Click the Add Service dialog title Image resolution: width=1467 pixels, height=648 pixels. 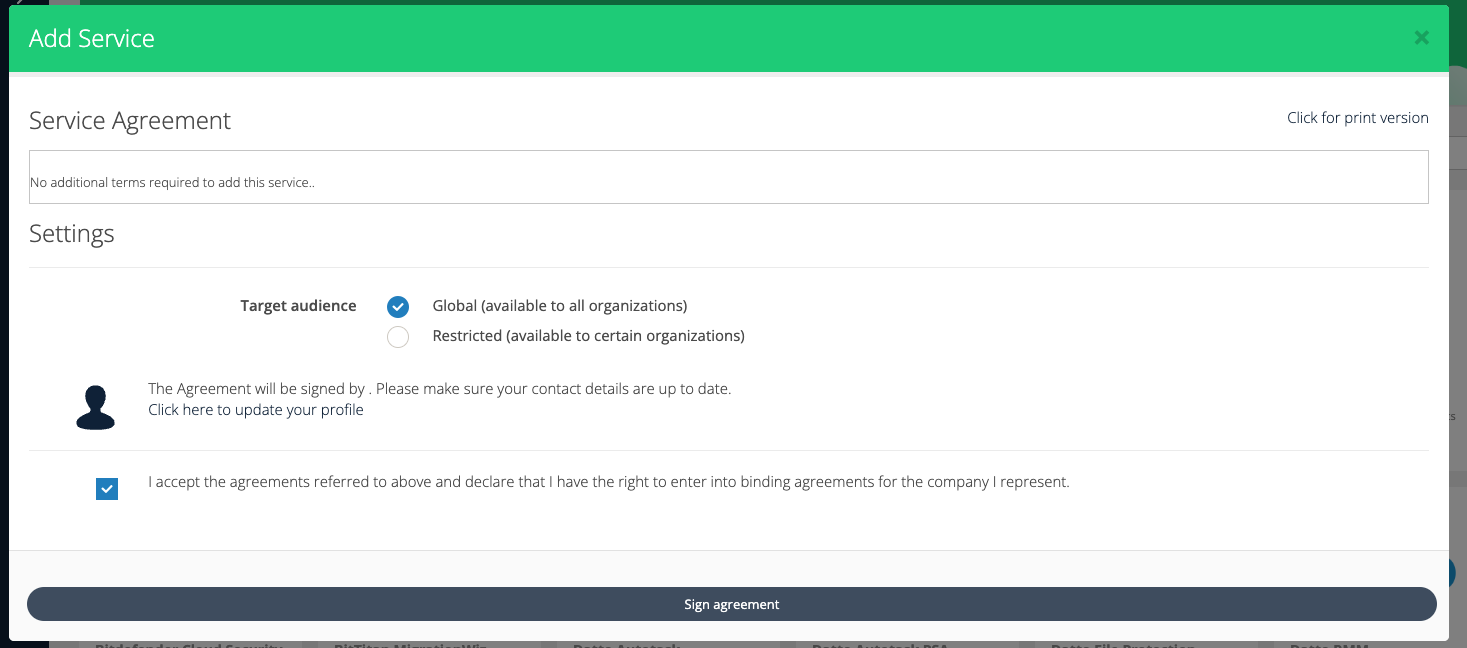92,39
